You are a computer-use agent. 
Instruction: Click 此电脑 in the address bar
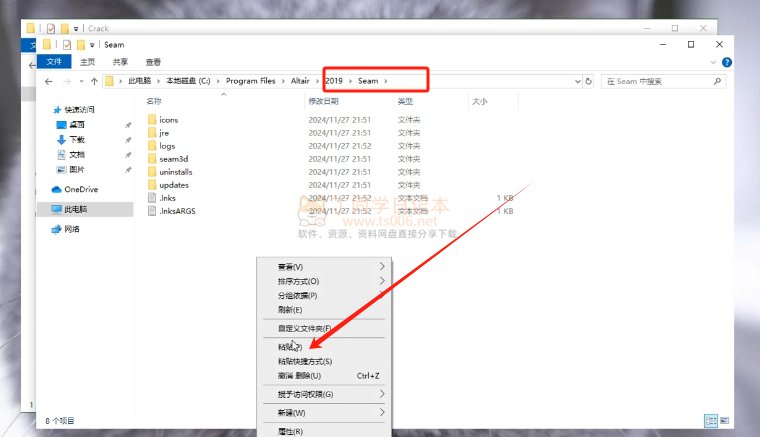140,81
